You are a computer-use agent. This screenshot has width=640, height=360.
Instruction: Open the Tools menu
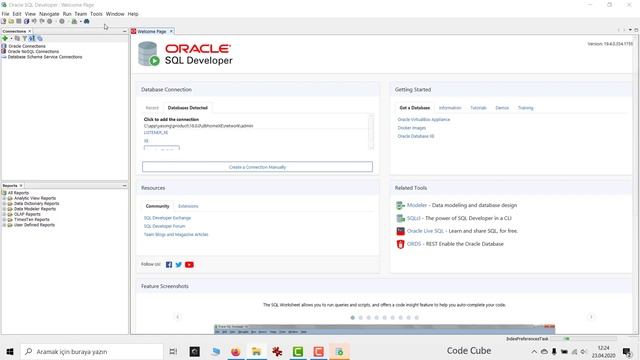[x=96, y=14]
